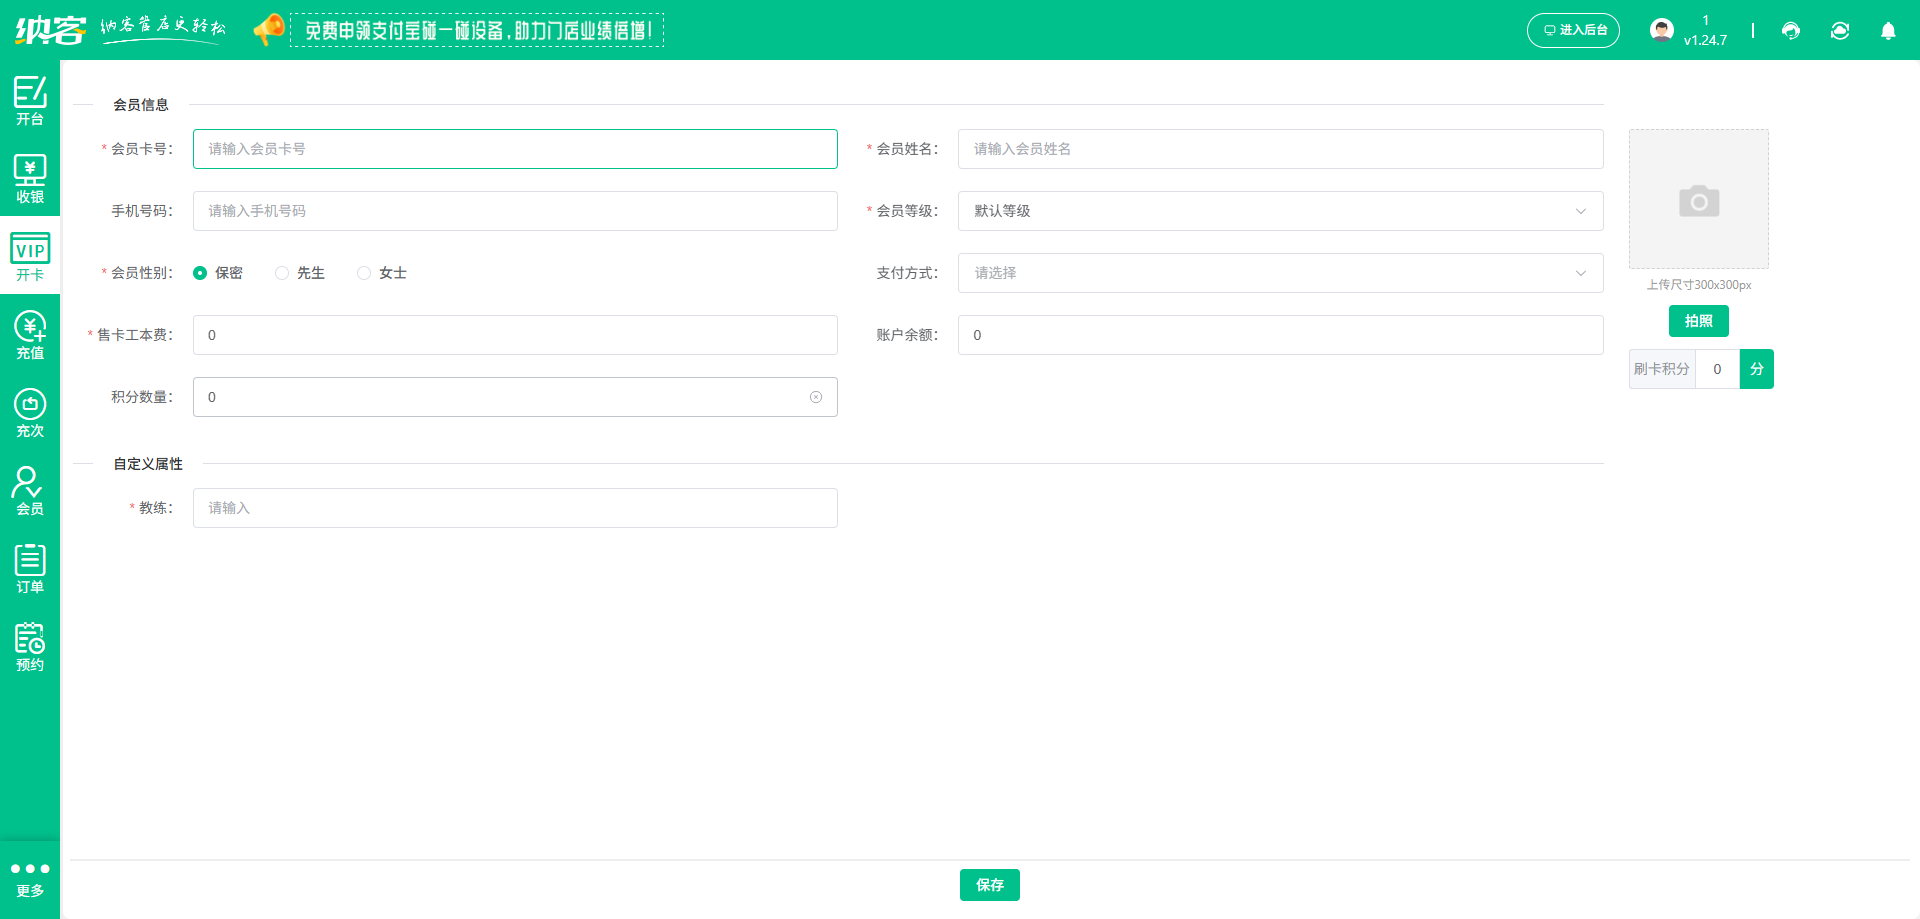The image size is (1920, 919).
Task: Expand the 支付方式 dropdown
Action: pyautogui.click(x=1280, y=273)
